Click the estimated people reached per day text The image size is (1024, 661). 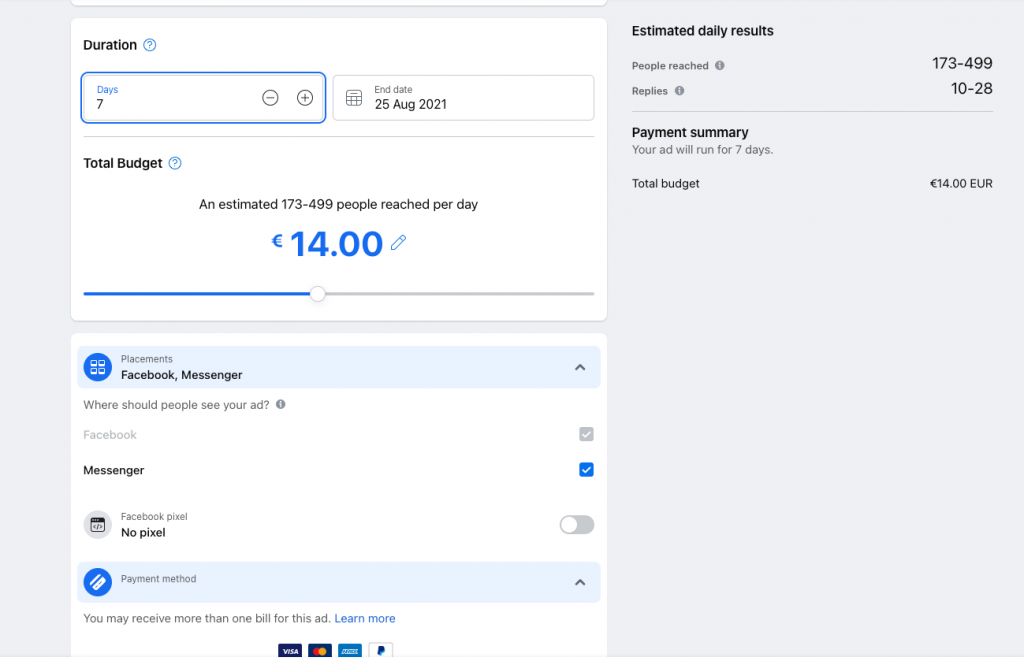point(338,204)
